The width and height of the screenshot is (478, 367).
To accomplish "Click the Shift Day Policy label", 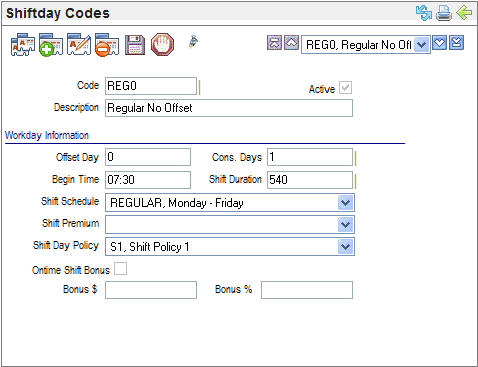I will 66,246.
